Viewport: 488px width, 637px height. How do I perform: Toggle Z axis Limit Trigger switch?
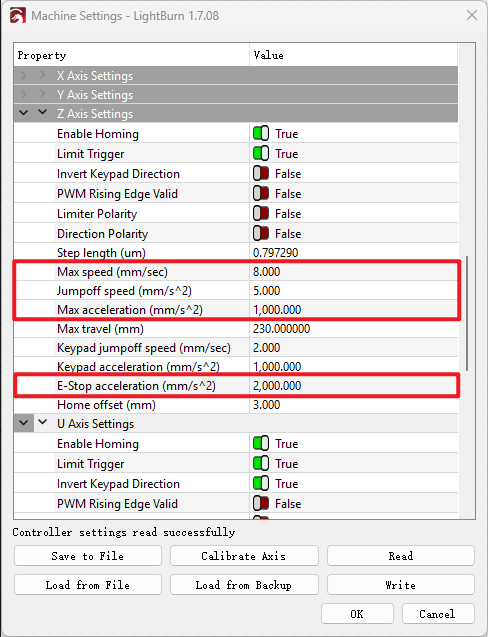pos(261,154)
